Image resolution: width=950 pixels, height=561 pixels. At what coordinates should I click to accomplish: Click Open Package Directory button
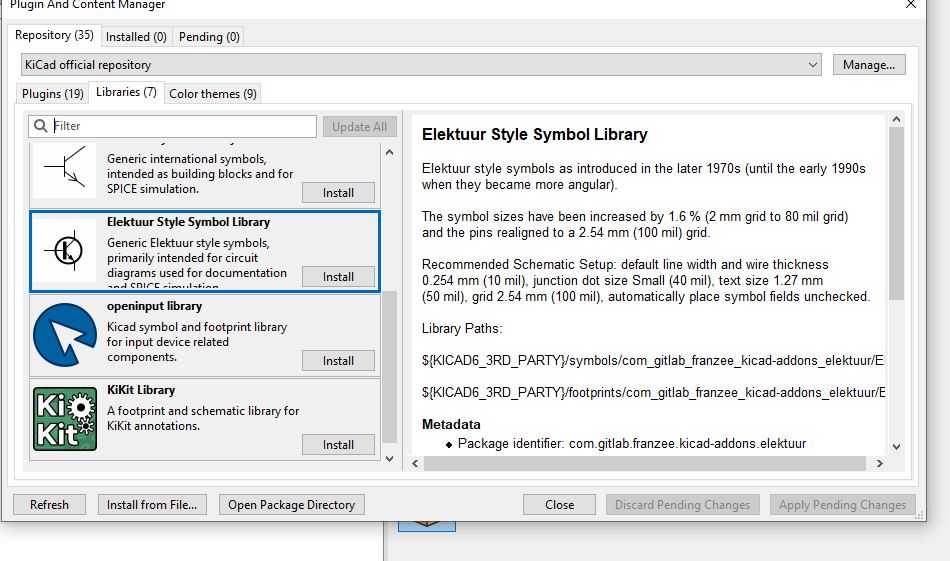[291, 505]
